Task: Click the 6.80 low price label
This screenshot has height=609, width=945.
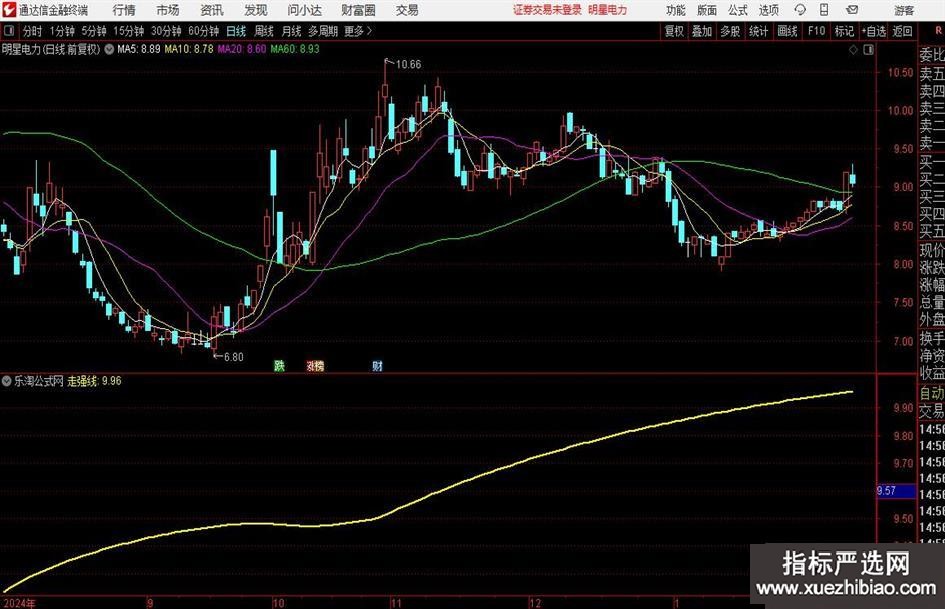Action: (234, 357)
